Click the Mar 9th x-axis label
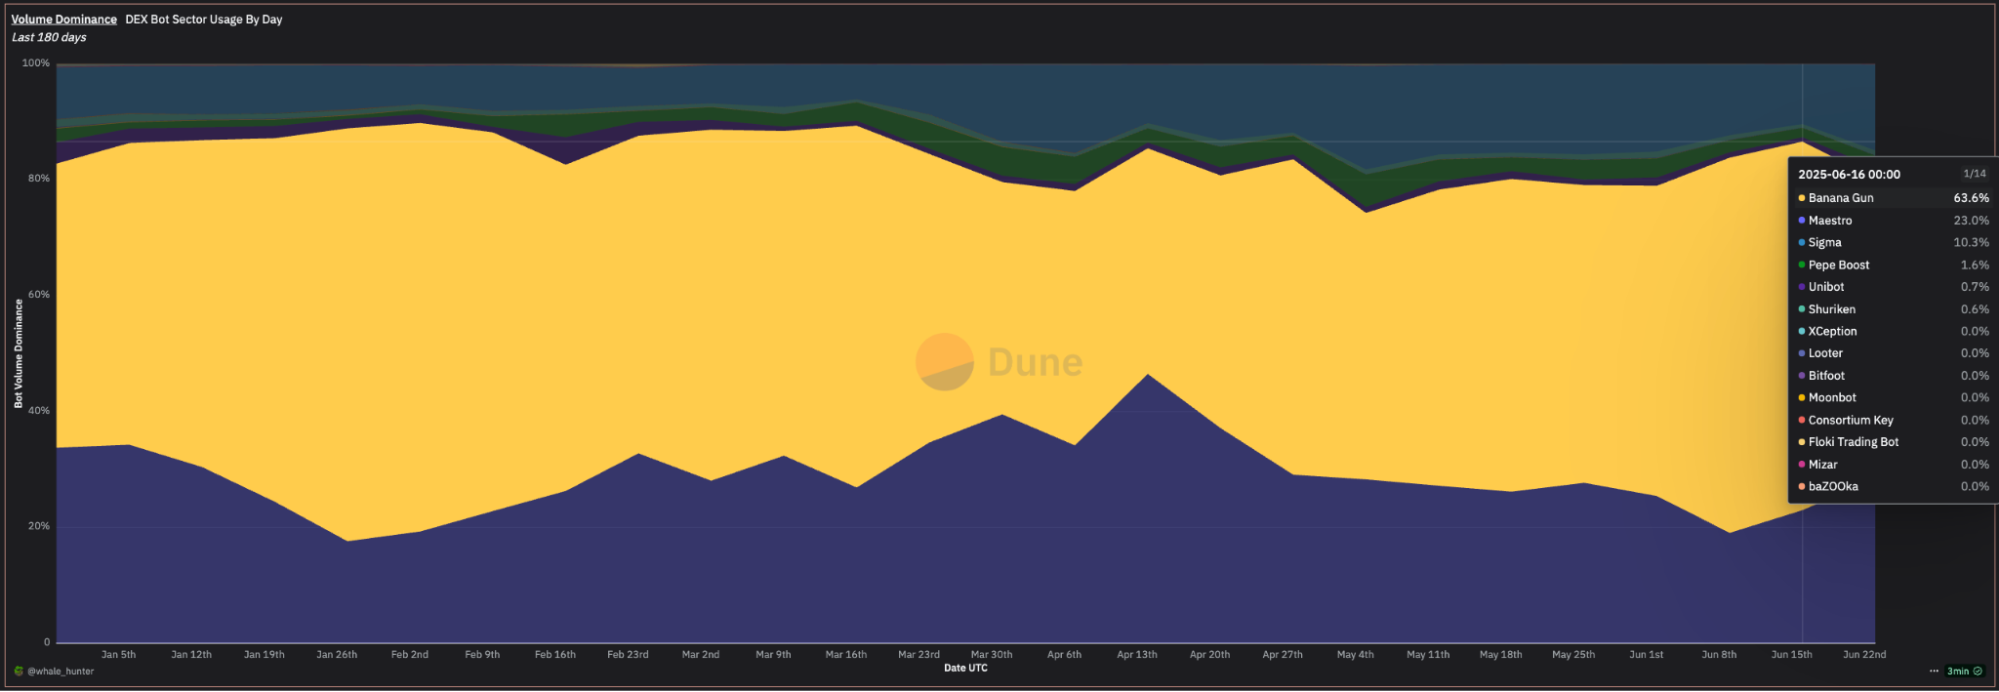 (773, 654)
